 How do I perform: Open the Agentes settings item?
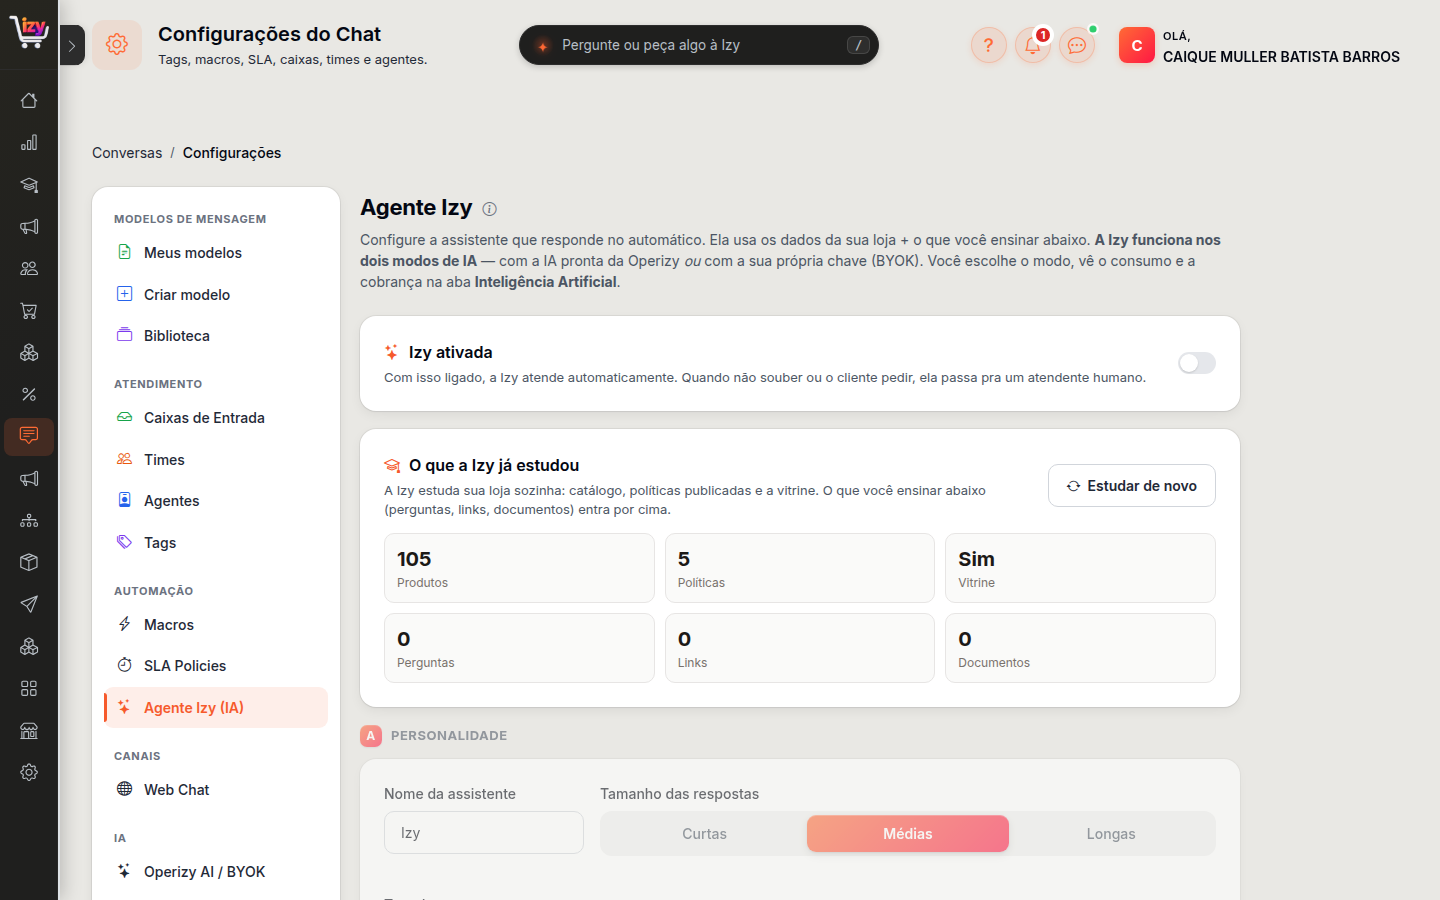tap(216, 501)
